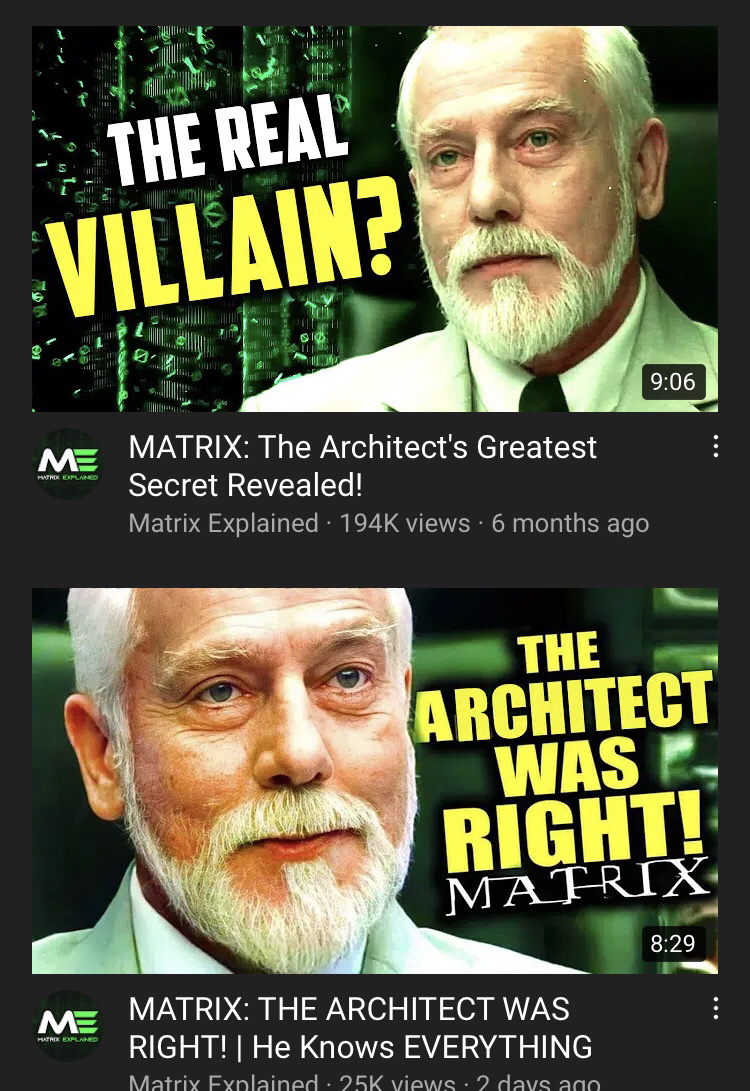This screenshot has width=750, height=1091.
Task: Click the 8:29 duration badge
Action: [x=673, y=943]
